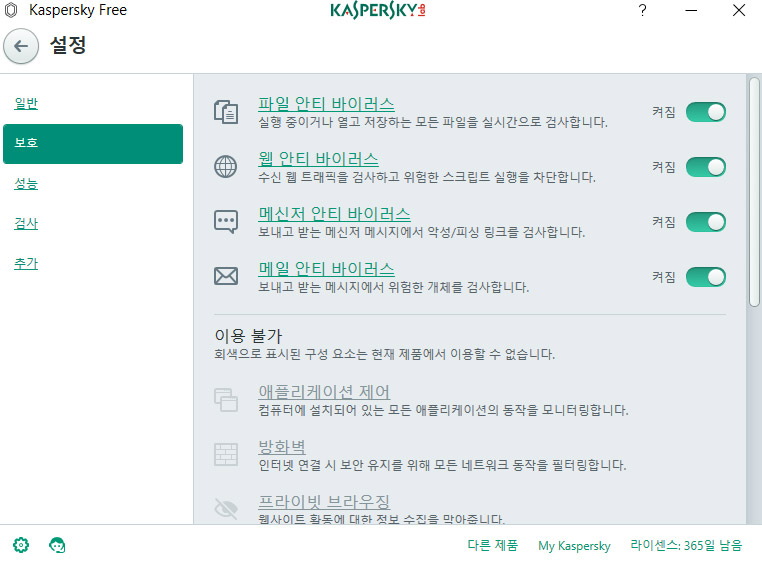
Task: Turn off the 웹 안티 바이러스 toggle
Action: pos(706,167)
